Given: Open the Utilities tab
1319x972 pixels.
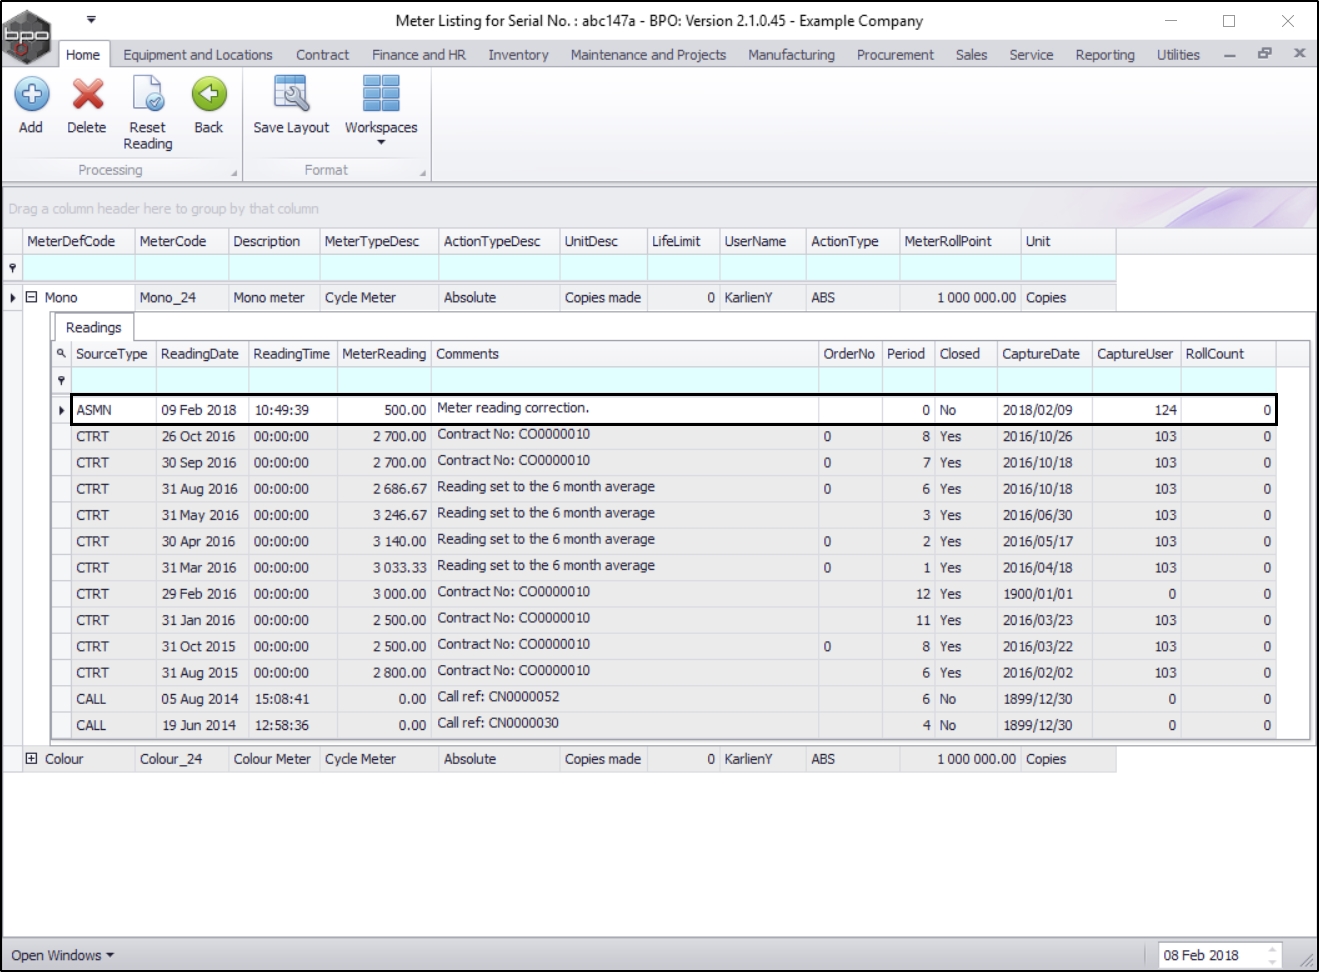Looking at the screenshot, I should pos(1178,55).
